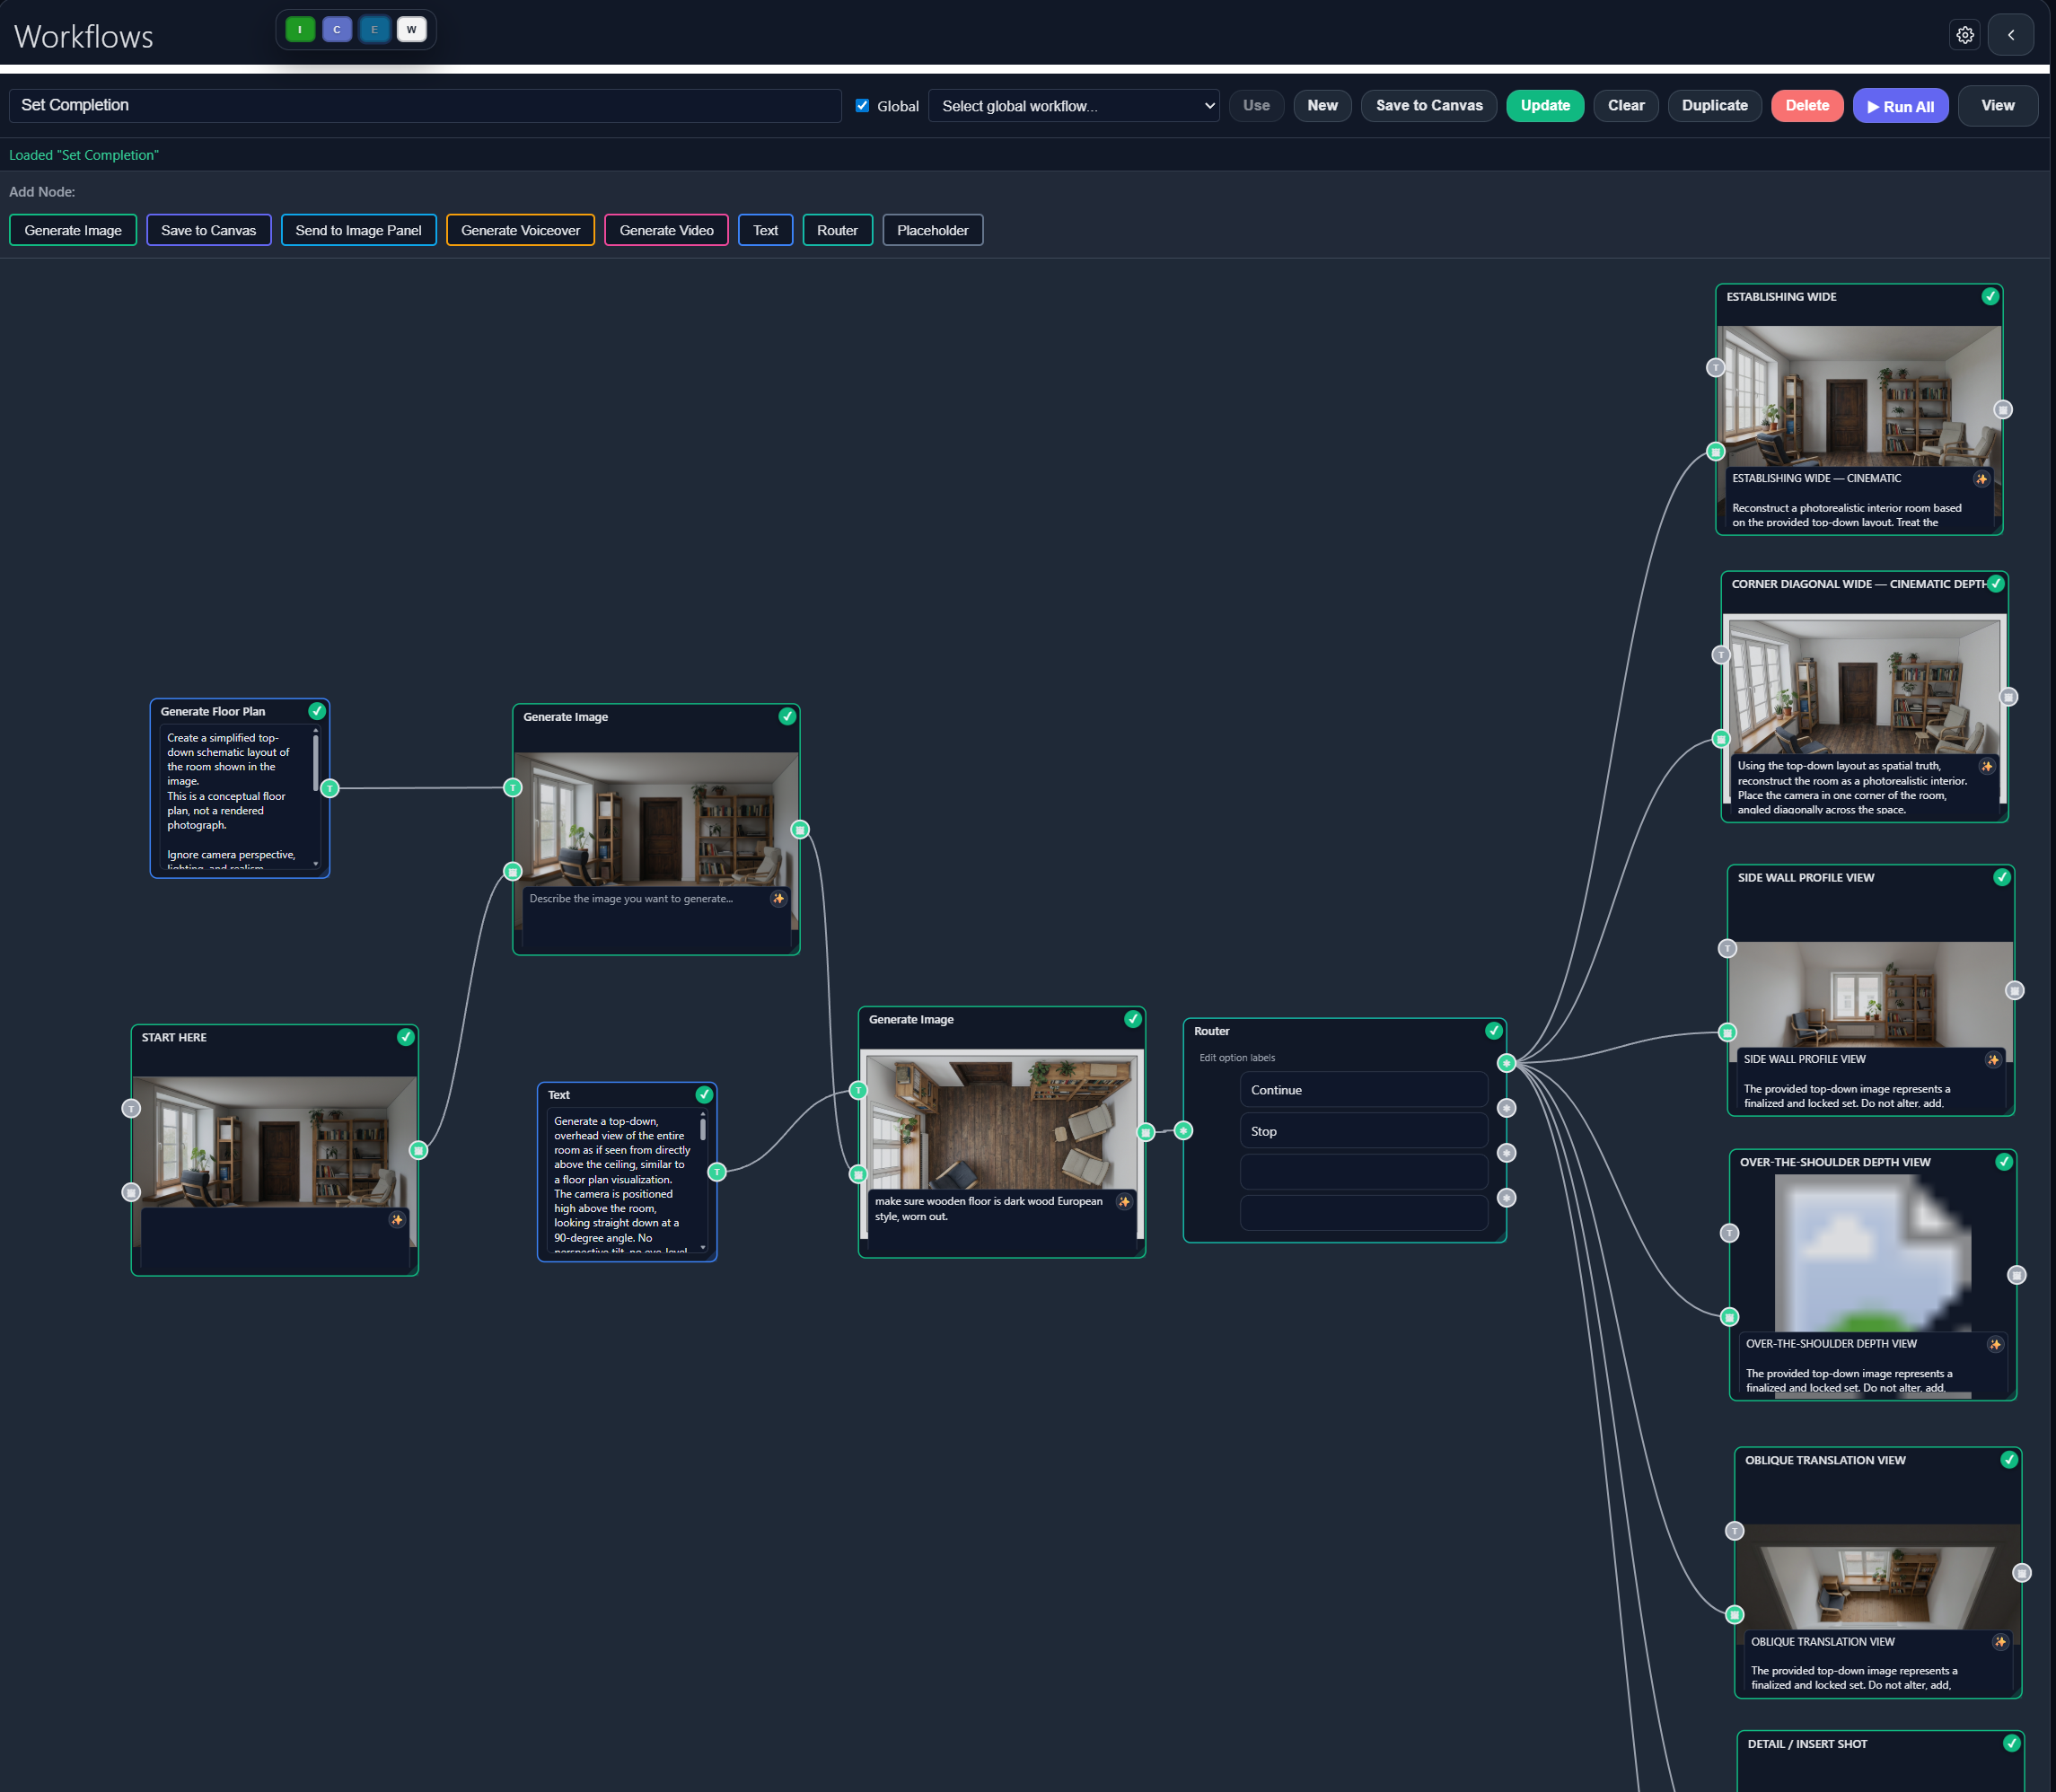Select Generate Voiceover in the Add Node bar
Viewport: 2056px width, 1792px height.
(520, 230)
